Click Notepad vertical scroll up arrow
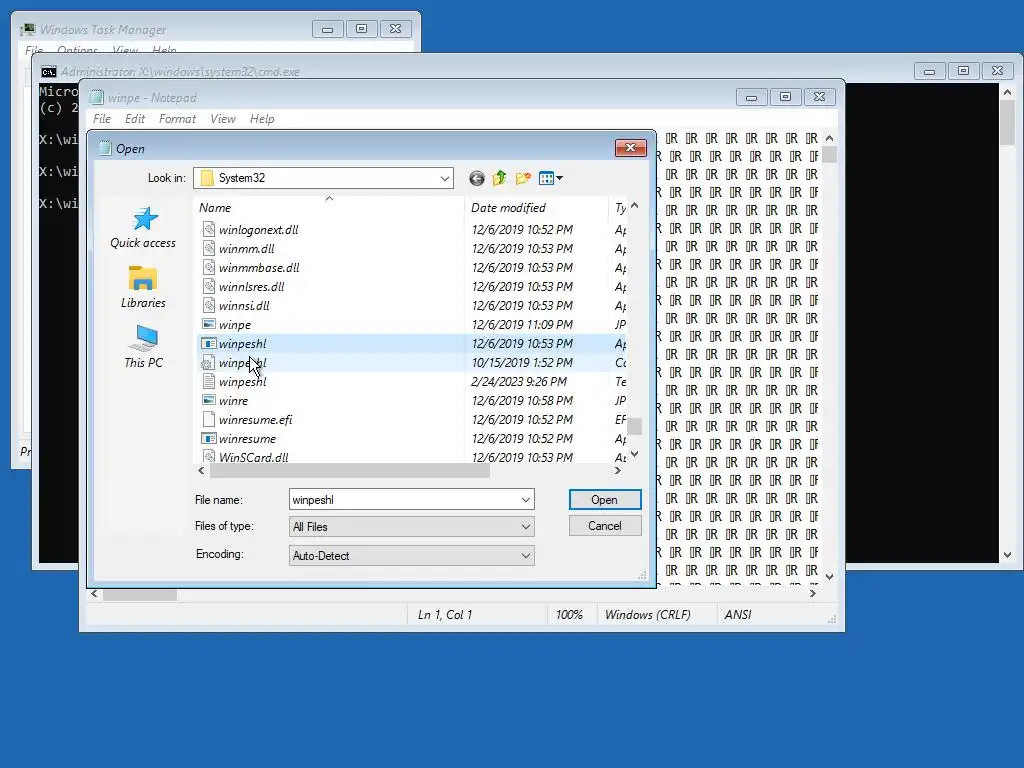The width and height of the screenshot is (1024, 768). coord(829,138)
